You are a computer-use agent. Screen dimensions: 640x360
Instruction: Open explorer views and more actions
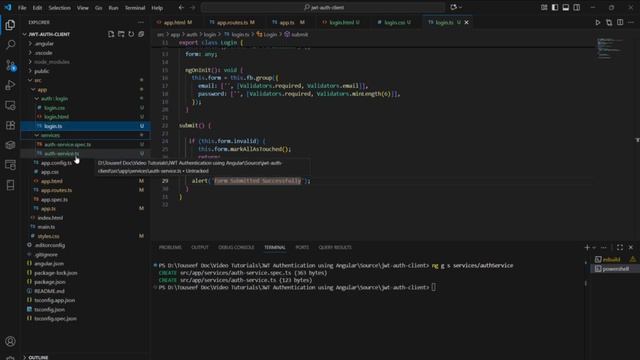[141, 22]
